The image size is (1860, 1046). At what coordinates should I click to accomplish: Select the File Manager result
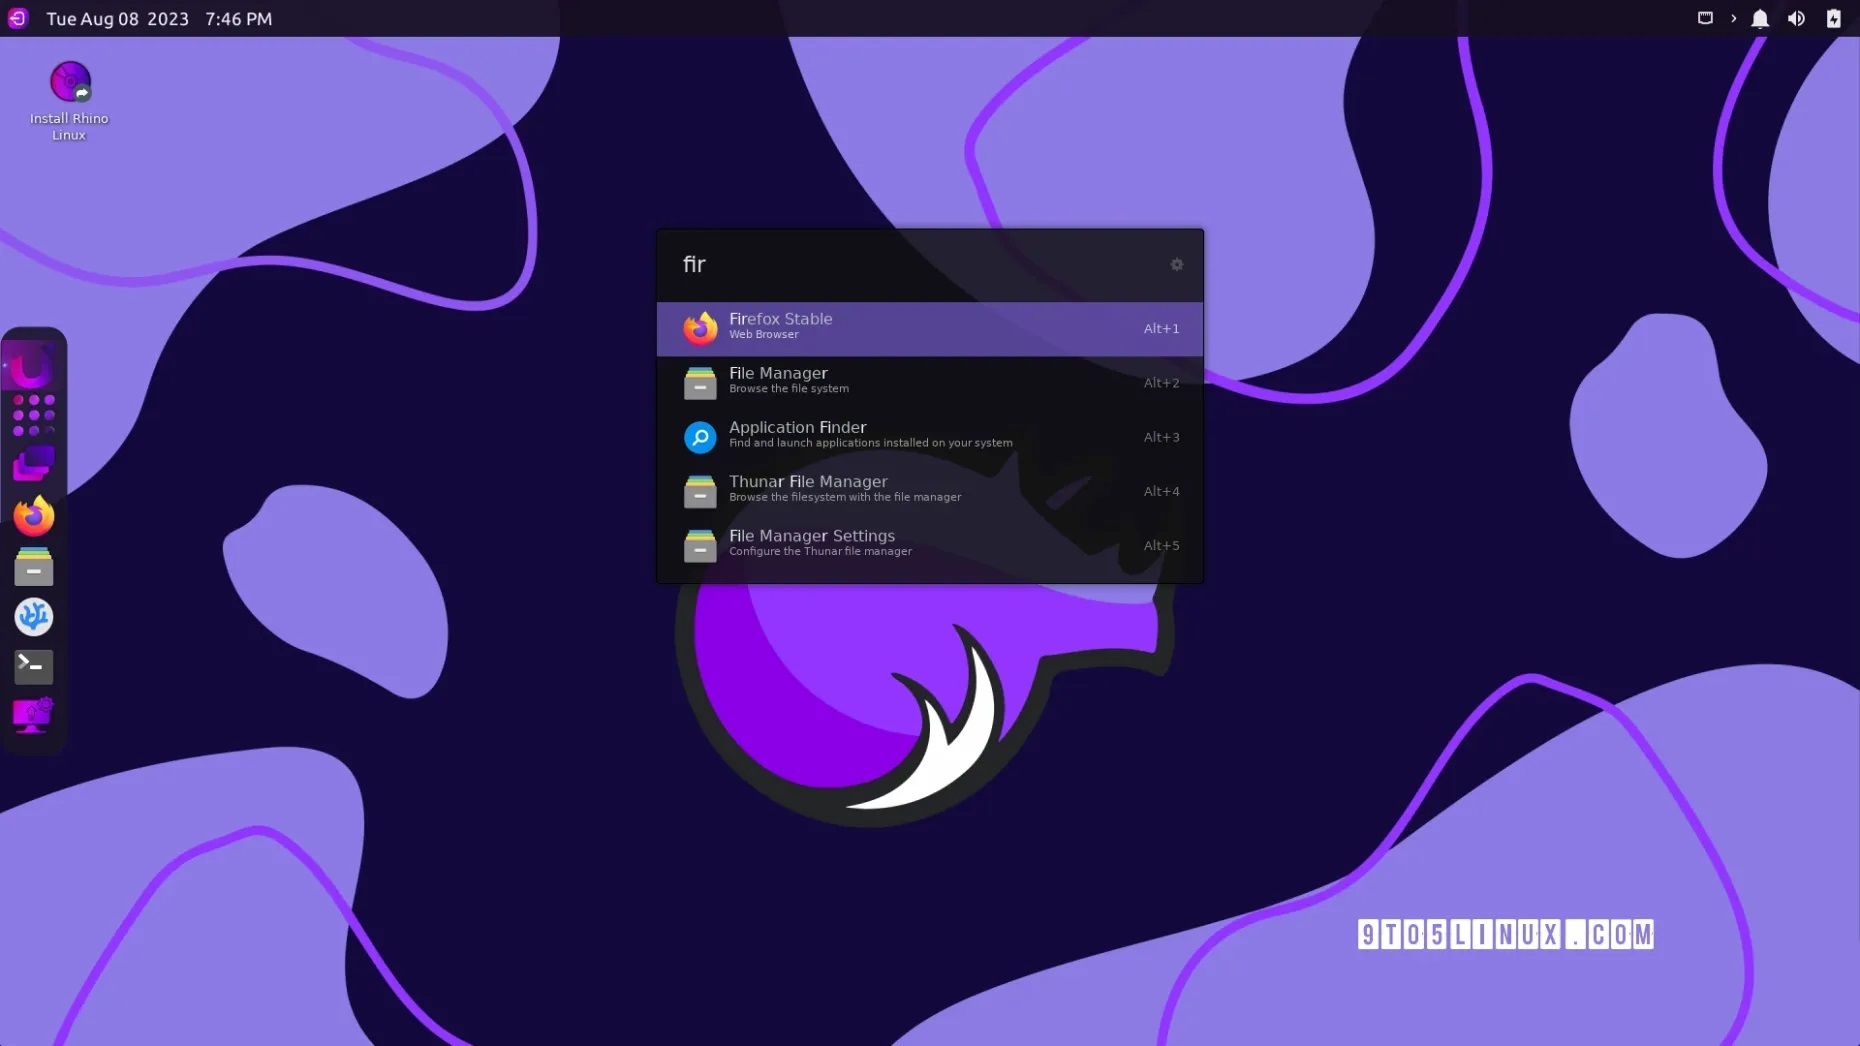click(x=930, y=382)
